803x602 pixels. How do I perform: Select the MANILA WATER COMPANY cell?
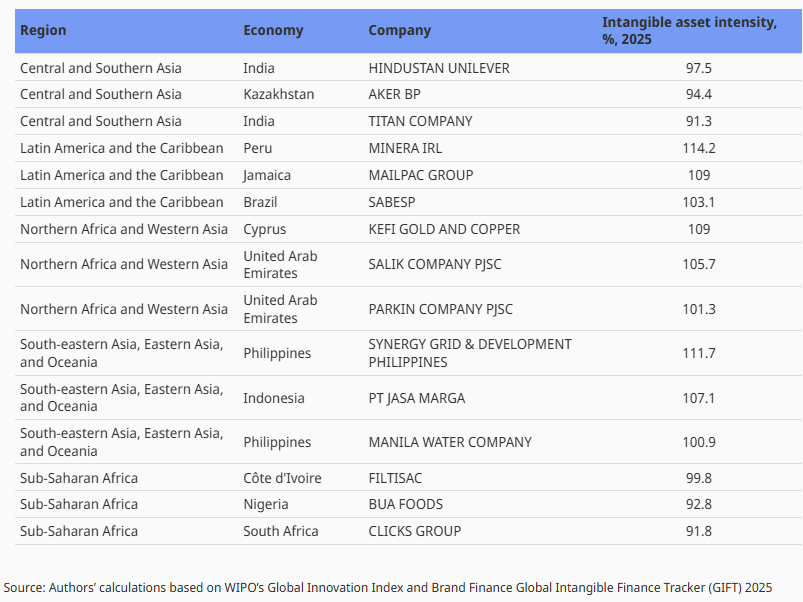pyautogui.click(x=450, y=442)
